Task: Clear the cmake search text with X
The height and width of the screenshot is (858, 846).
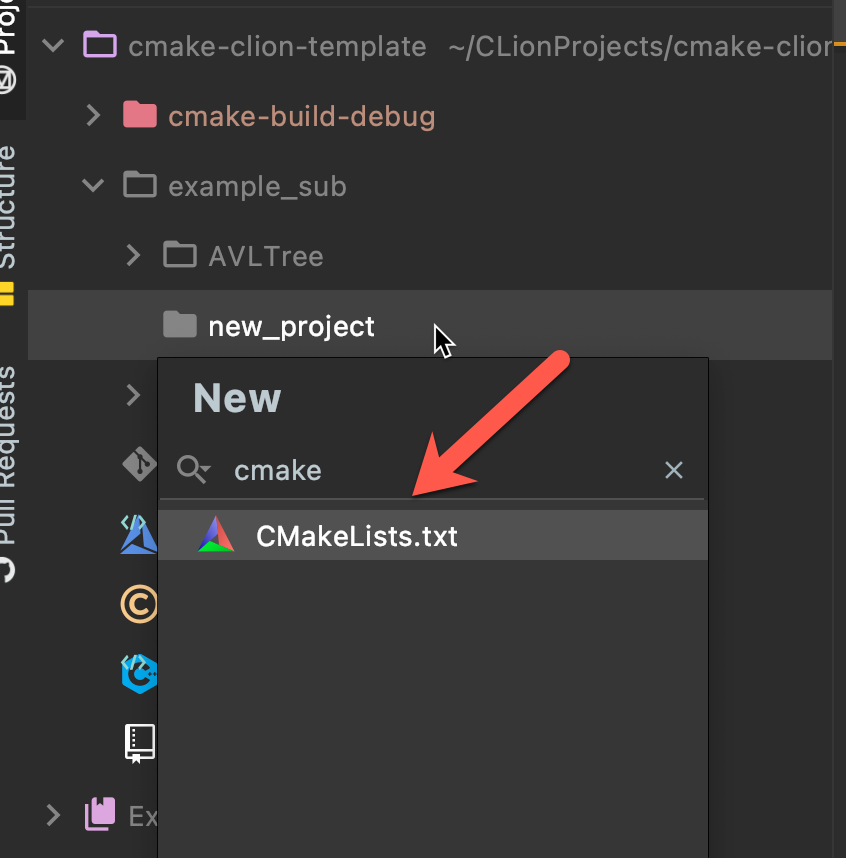Action: [674, 470]
